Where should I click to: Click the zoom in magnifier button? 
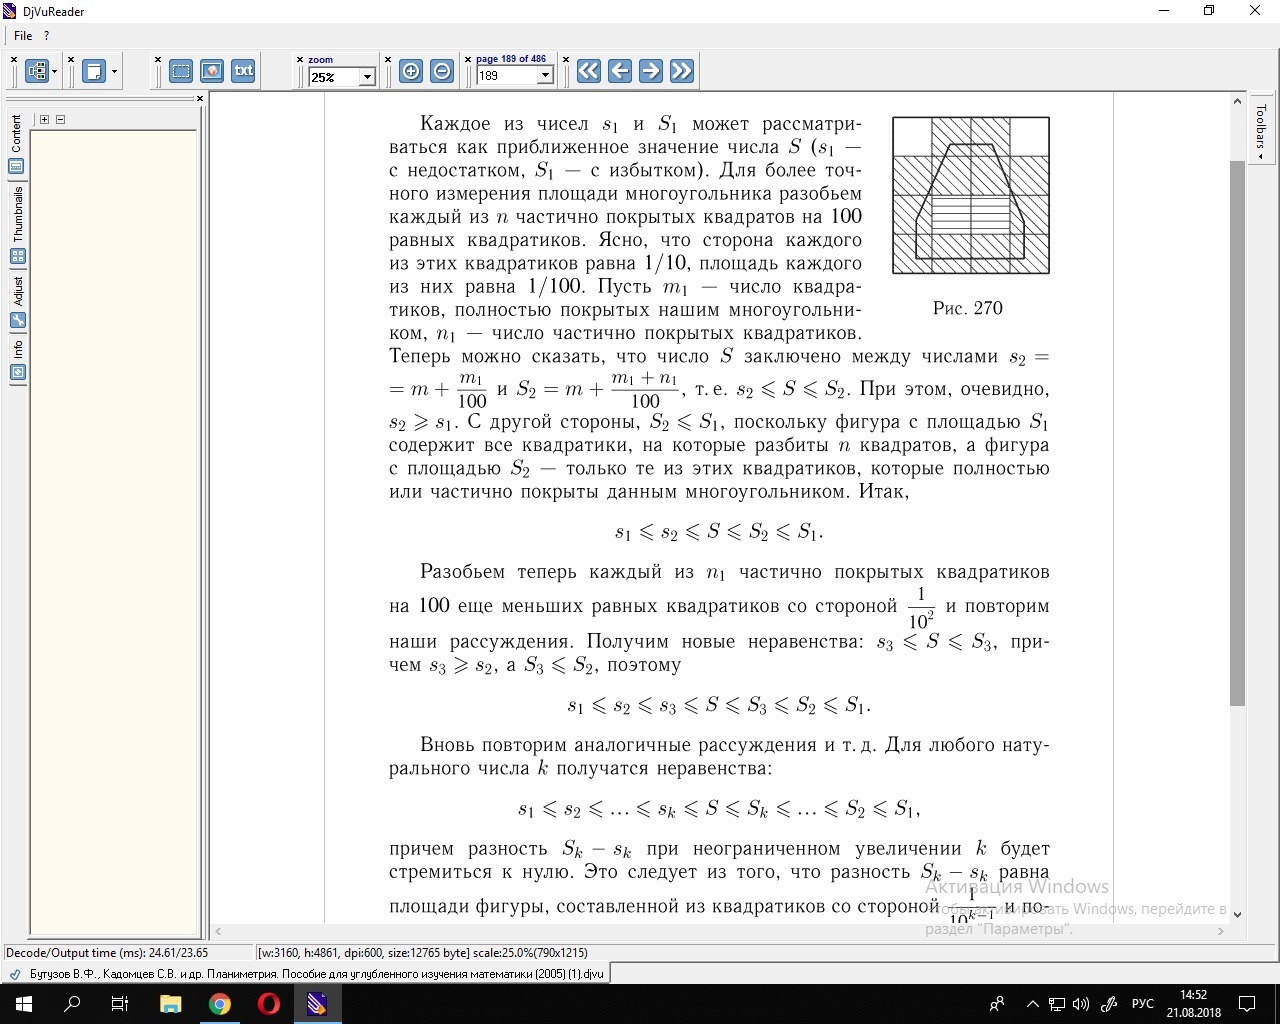[411, 71]
